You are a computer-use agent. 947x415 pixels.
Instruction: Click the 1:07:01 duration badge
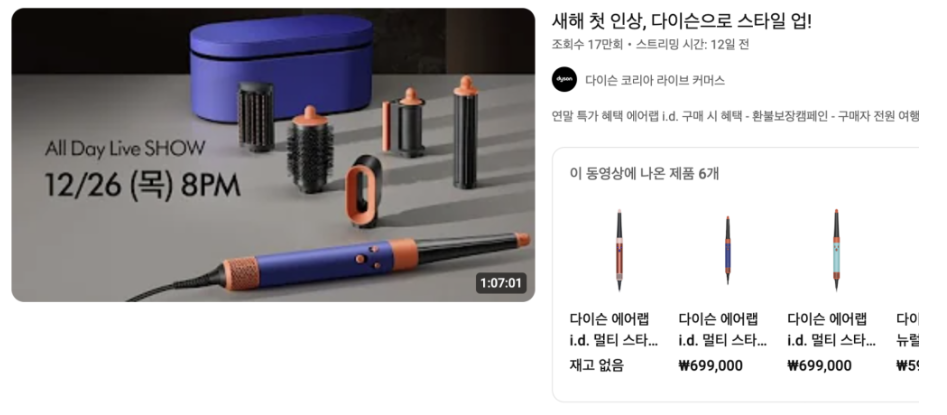[x=501, y=283]
